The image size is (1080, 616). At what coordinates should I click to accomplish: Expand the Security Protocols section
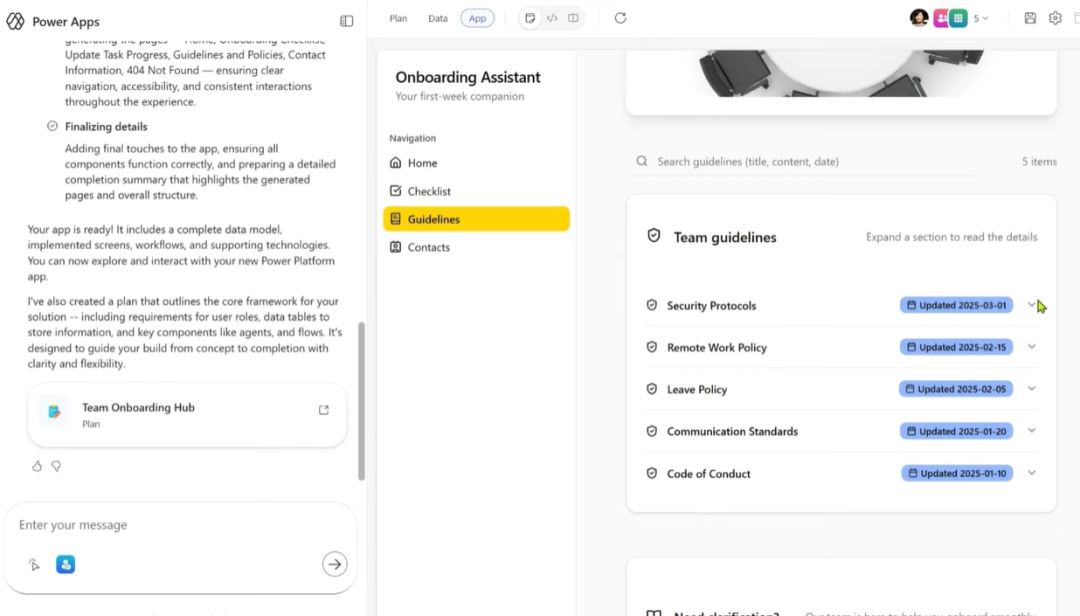[x=1032, y=305]
